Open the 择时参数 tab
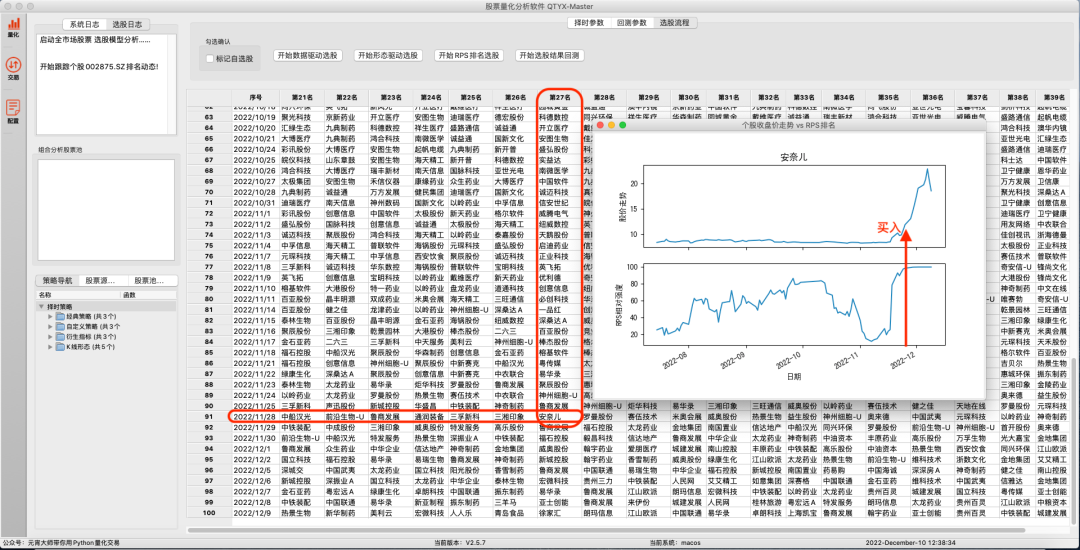1080x550 pixels. coord(589,23)
